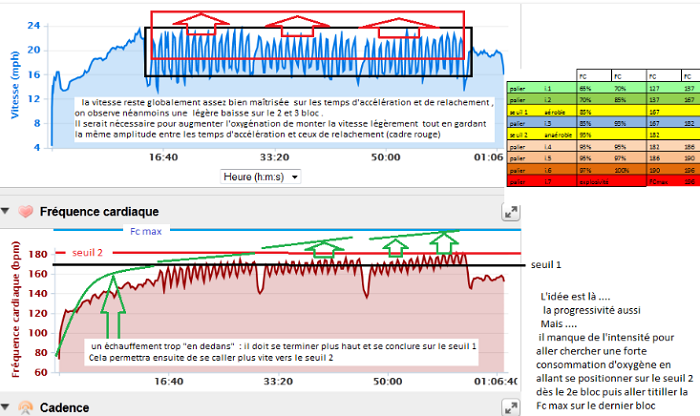Enlarge the Cadence chart with expand icon
Screen dimensions: 700x416
(510, 408)
